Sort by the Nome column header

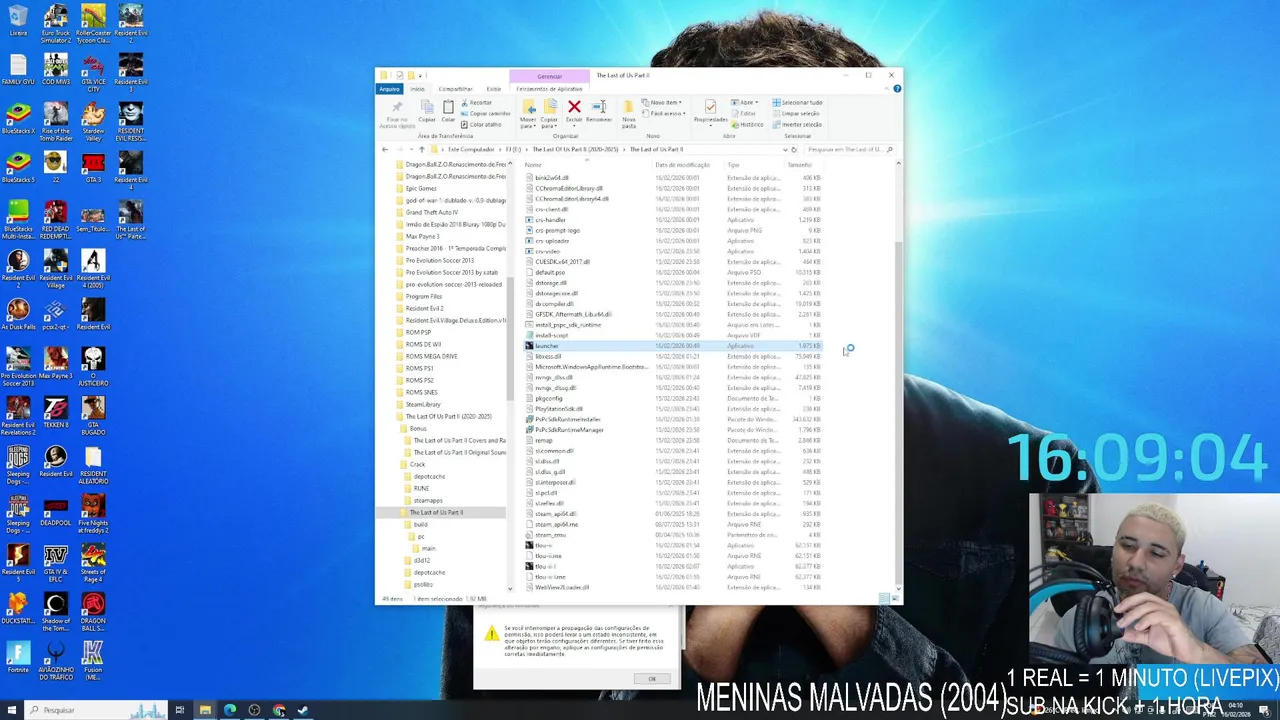[533, 165]
